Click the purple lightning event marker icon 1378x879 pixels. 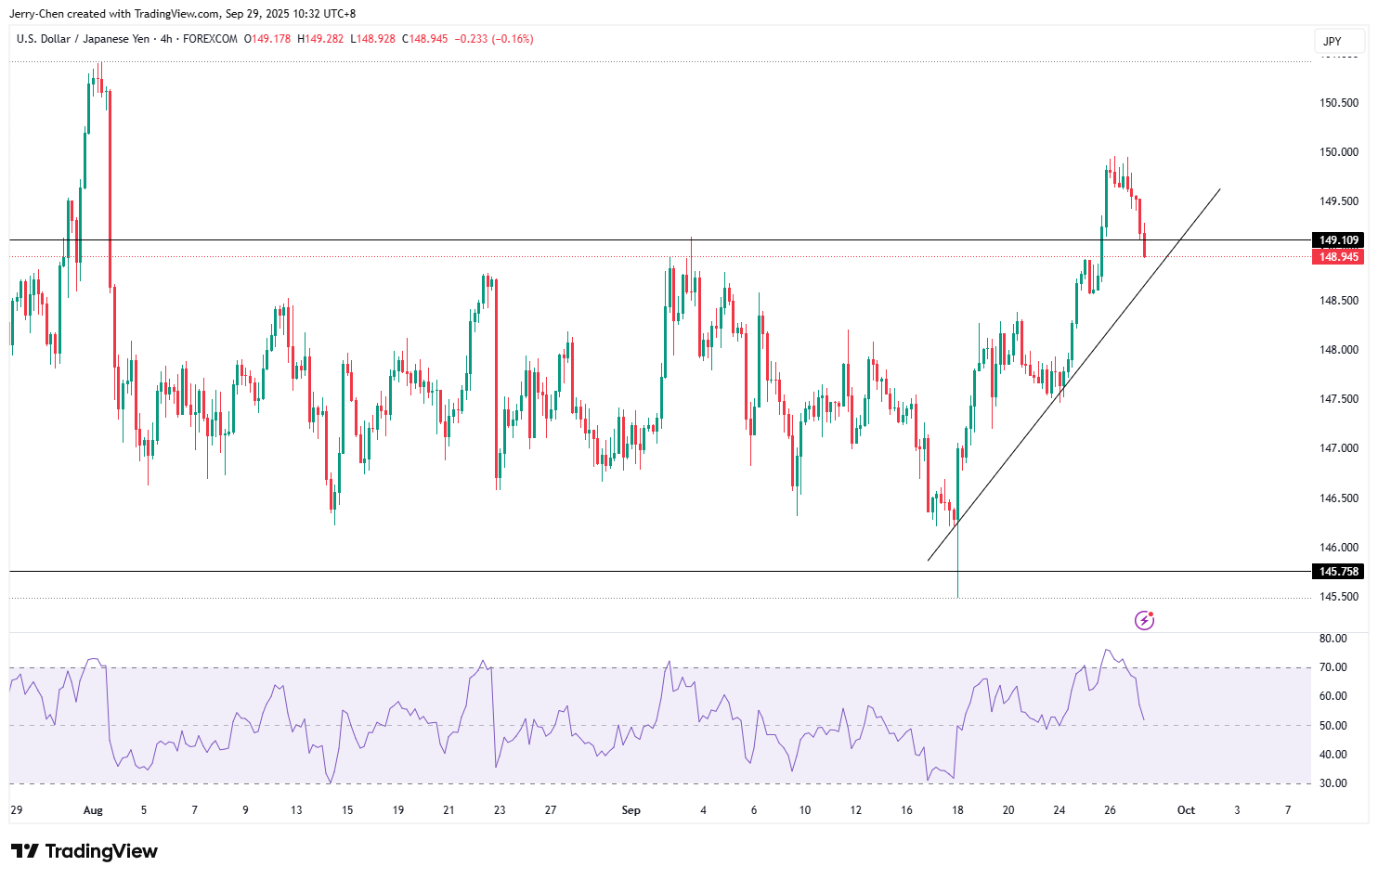click(1144, 621)
